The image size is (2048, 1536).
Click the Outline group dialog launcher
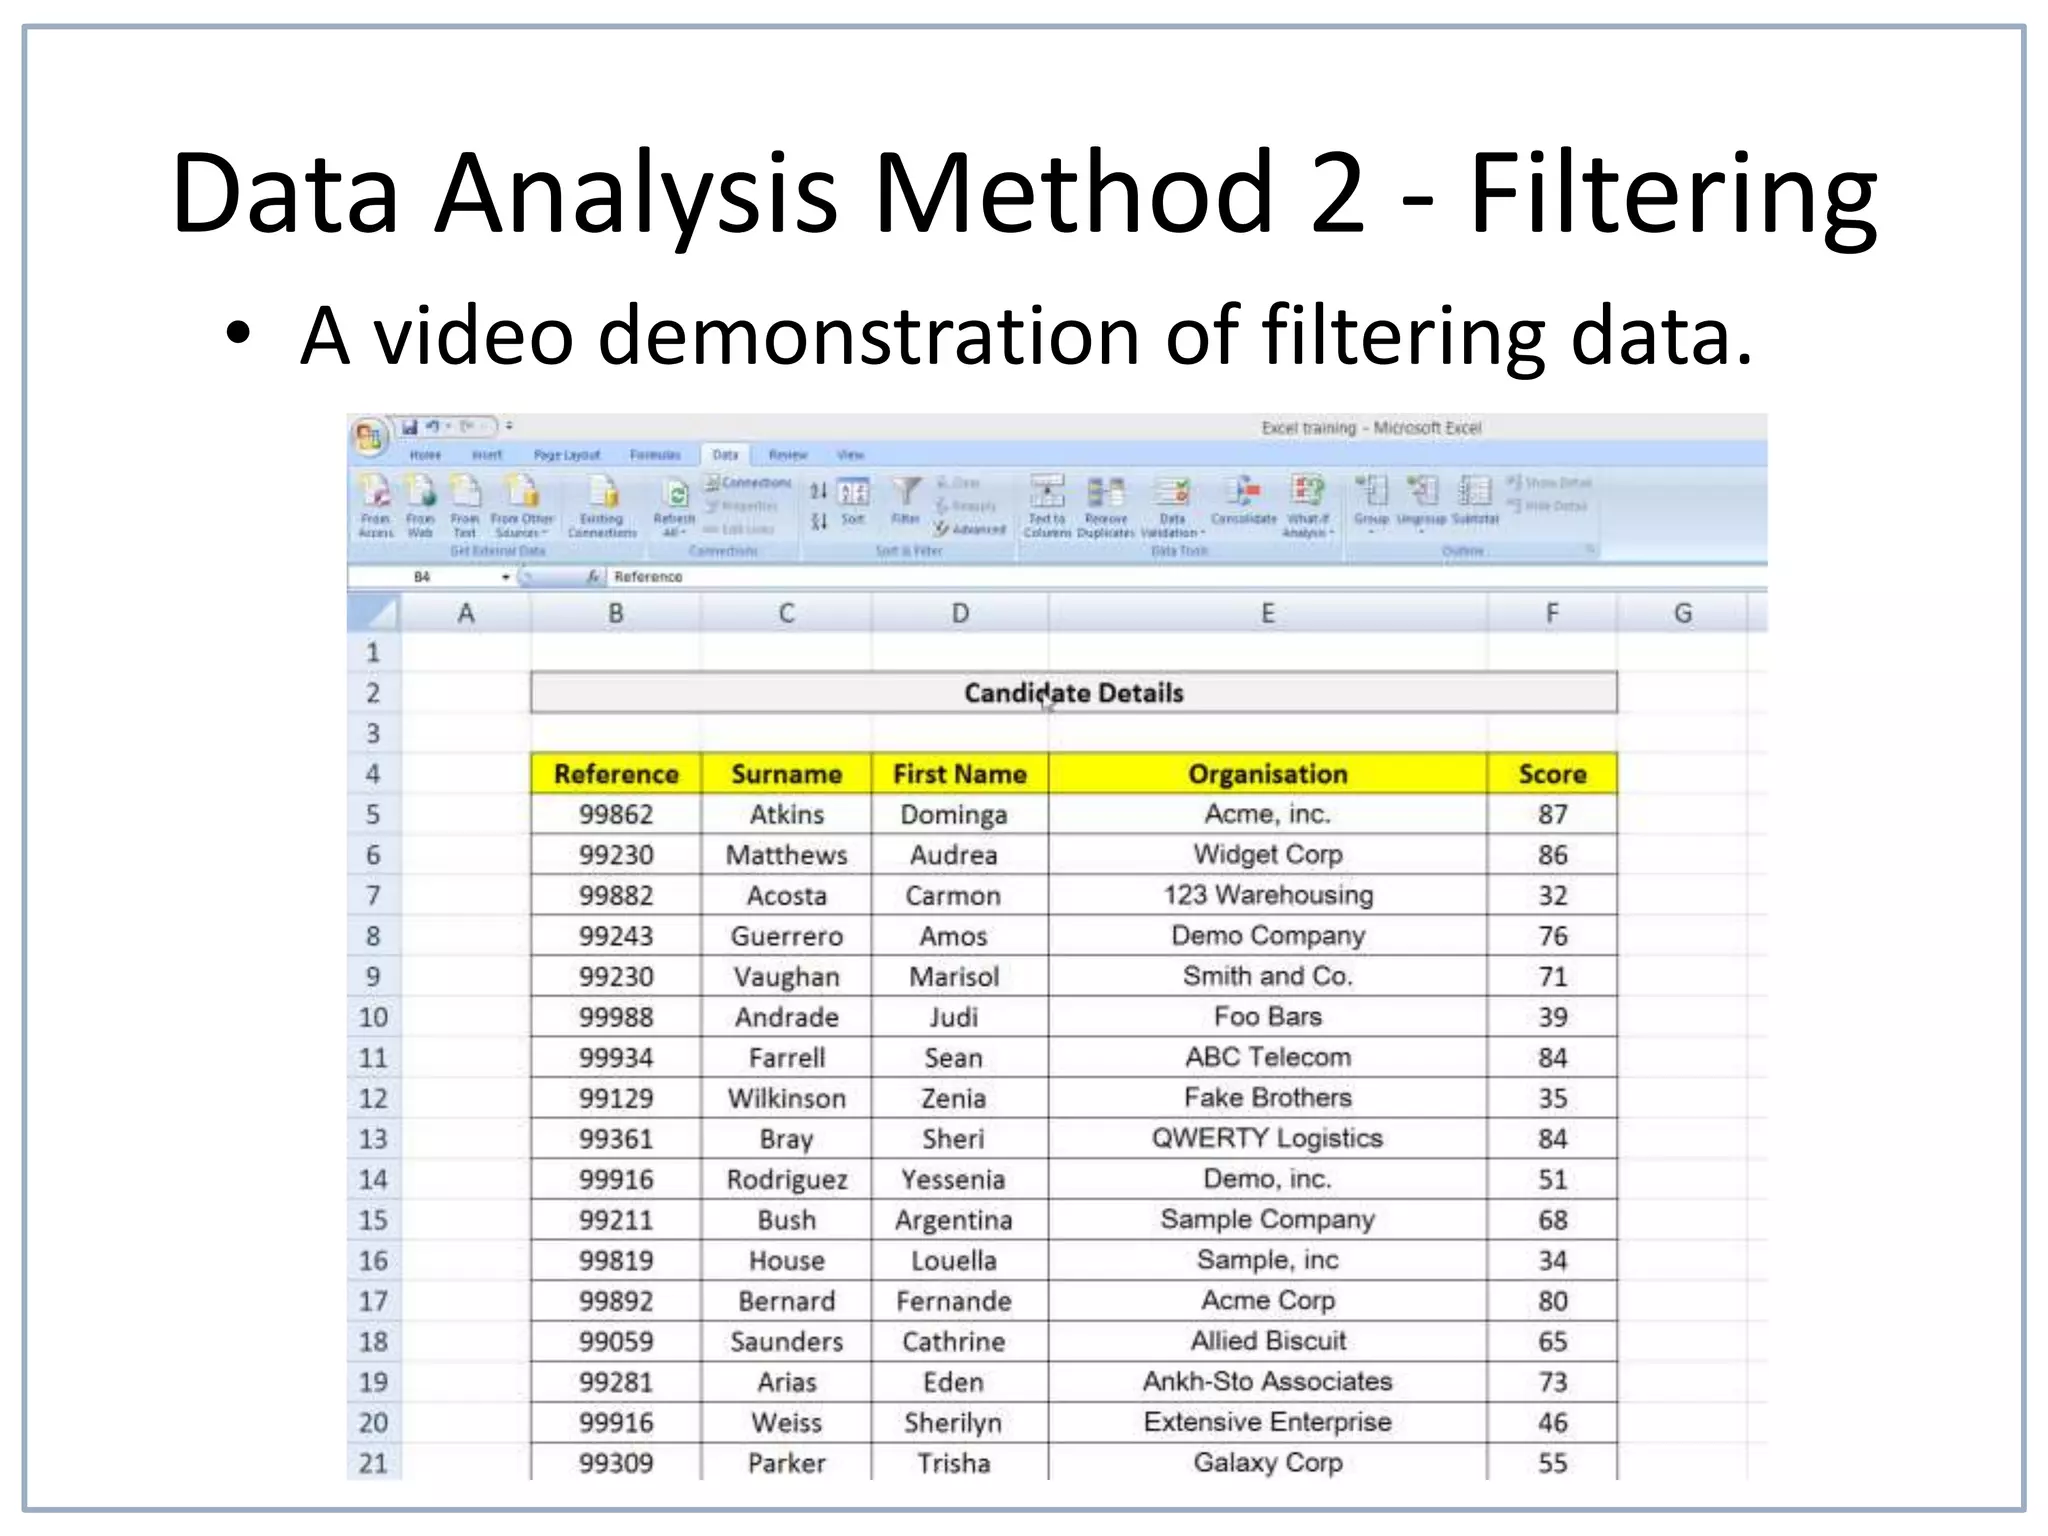pos(1589,550)
